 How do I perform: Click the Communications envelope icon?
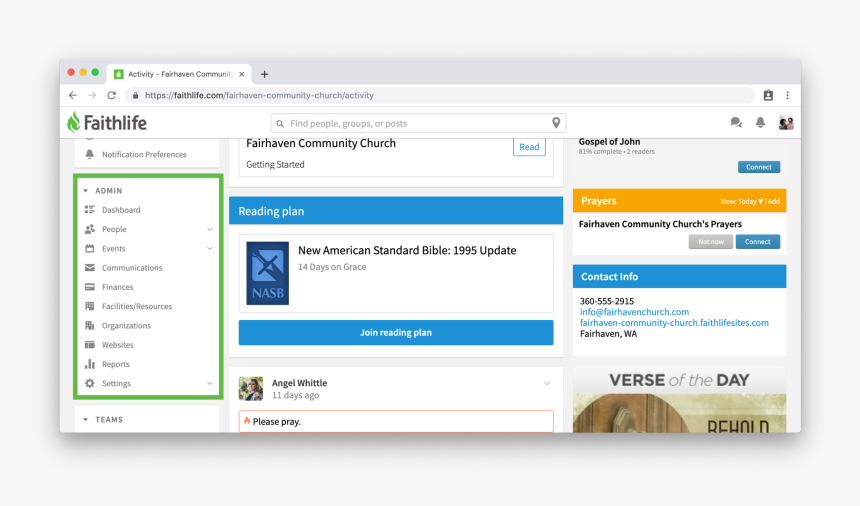pos(90,268)
